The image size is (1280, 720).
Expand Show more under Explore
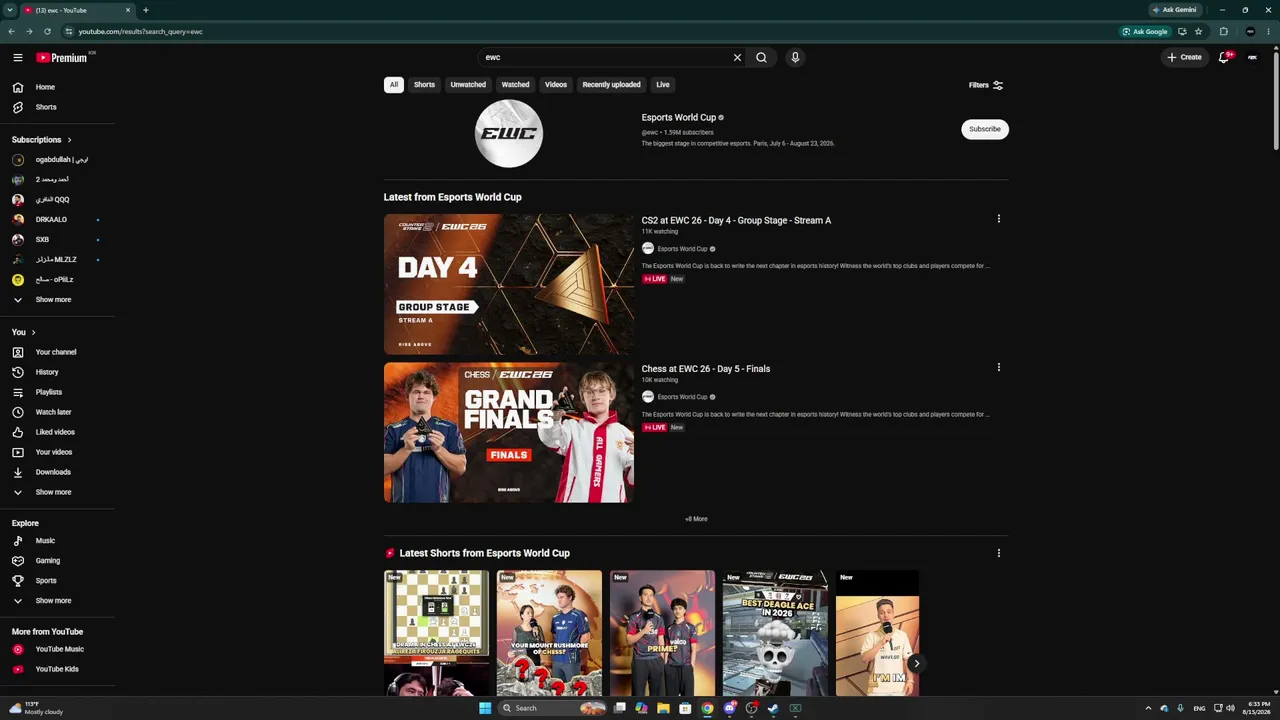click(x=57, y=601)
